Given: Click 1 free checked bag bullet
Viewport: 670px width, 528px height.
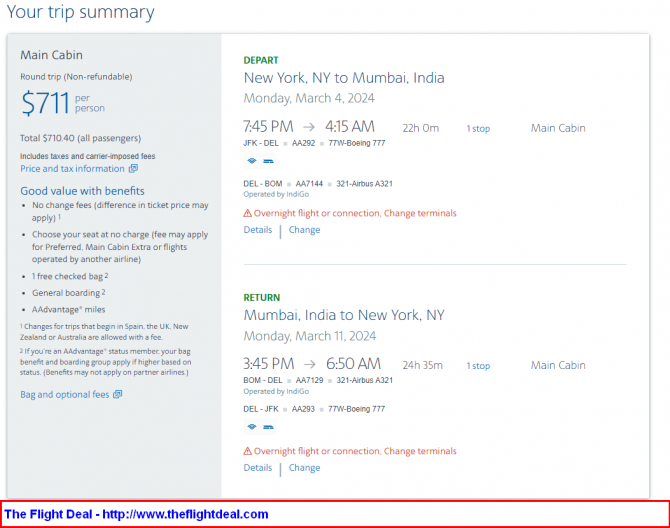Looking at the screenshot, I should coord(70,276).
